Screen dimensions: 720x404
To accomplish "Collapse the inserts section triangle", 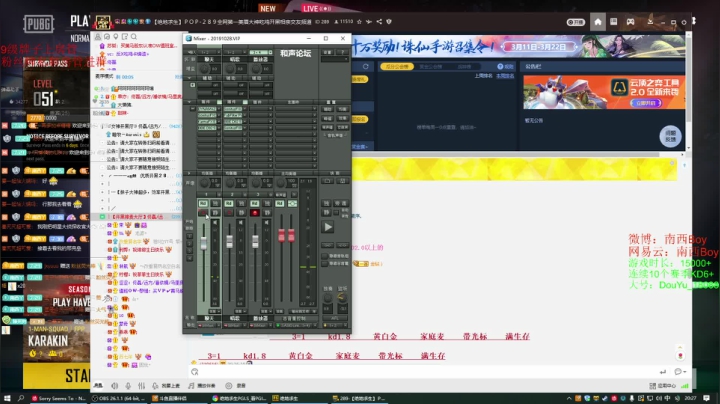I will point(189,102).
